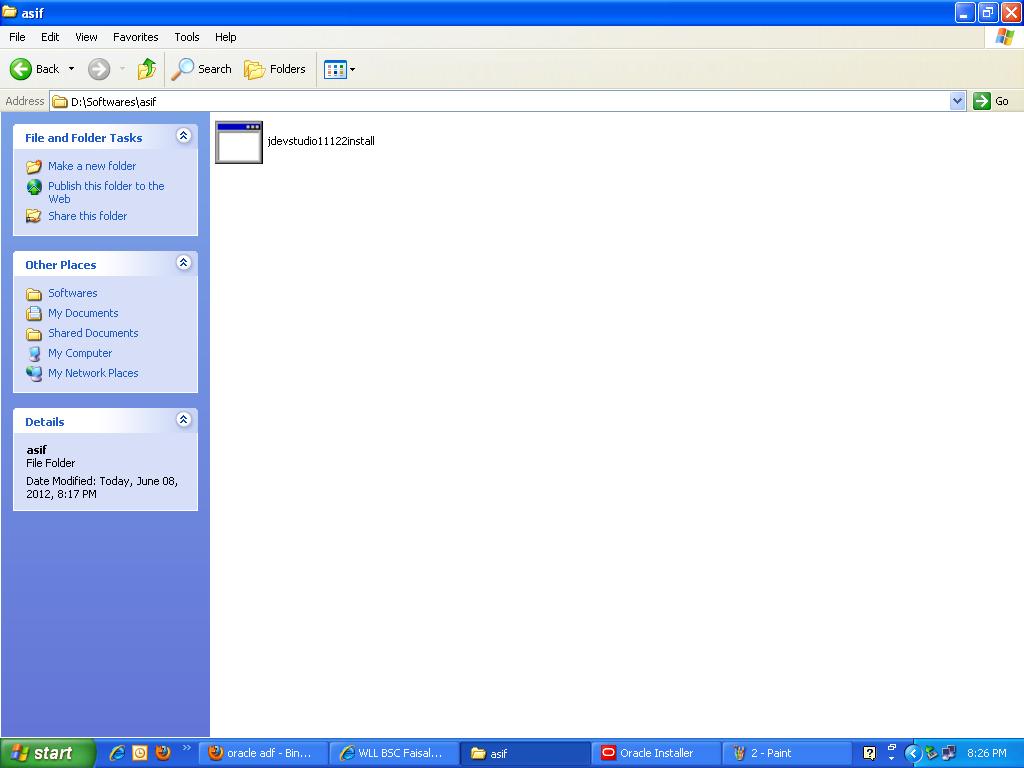Screen dimensions: 1024x768
Task: Open the Help menu
Action: coord(225,37)
